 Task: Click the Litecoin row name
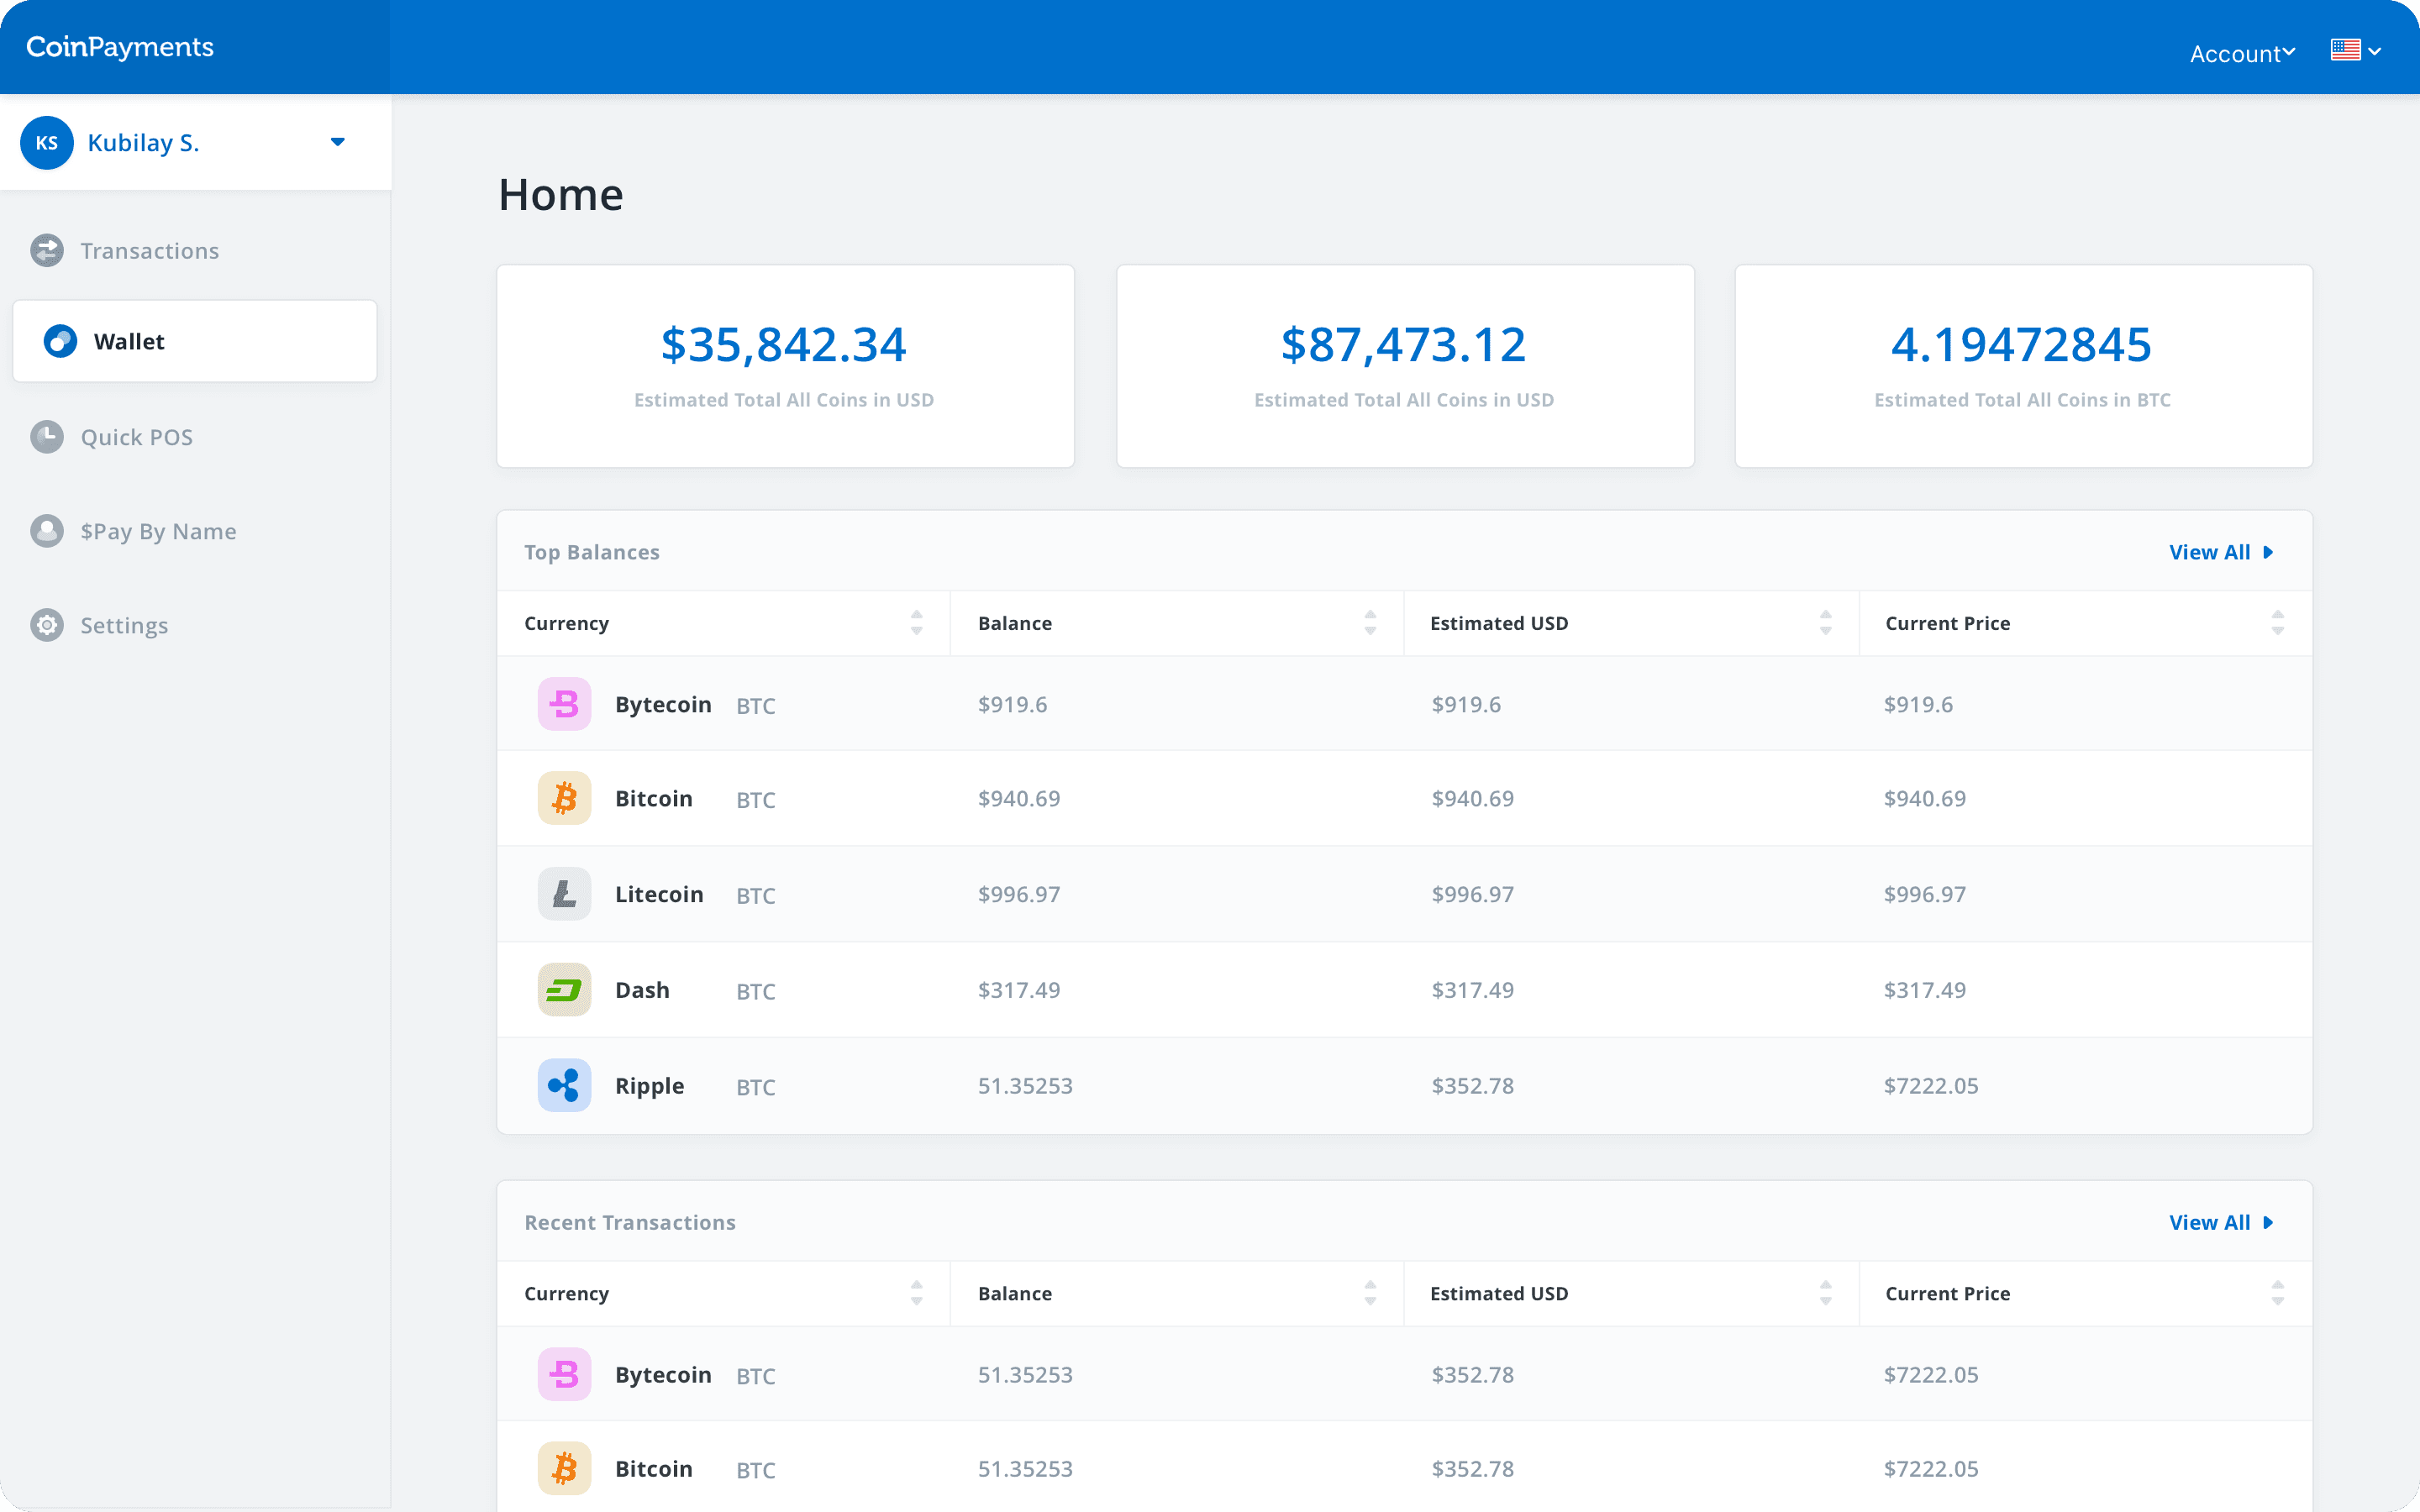(x=659, y=894)
